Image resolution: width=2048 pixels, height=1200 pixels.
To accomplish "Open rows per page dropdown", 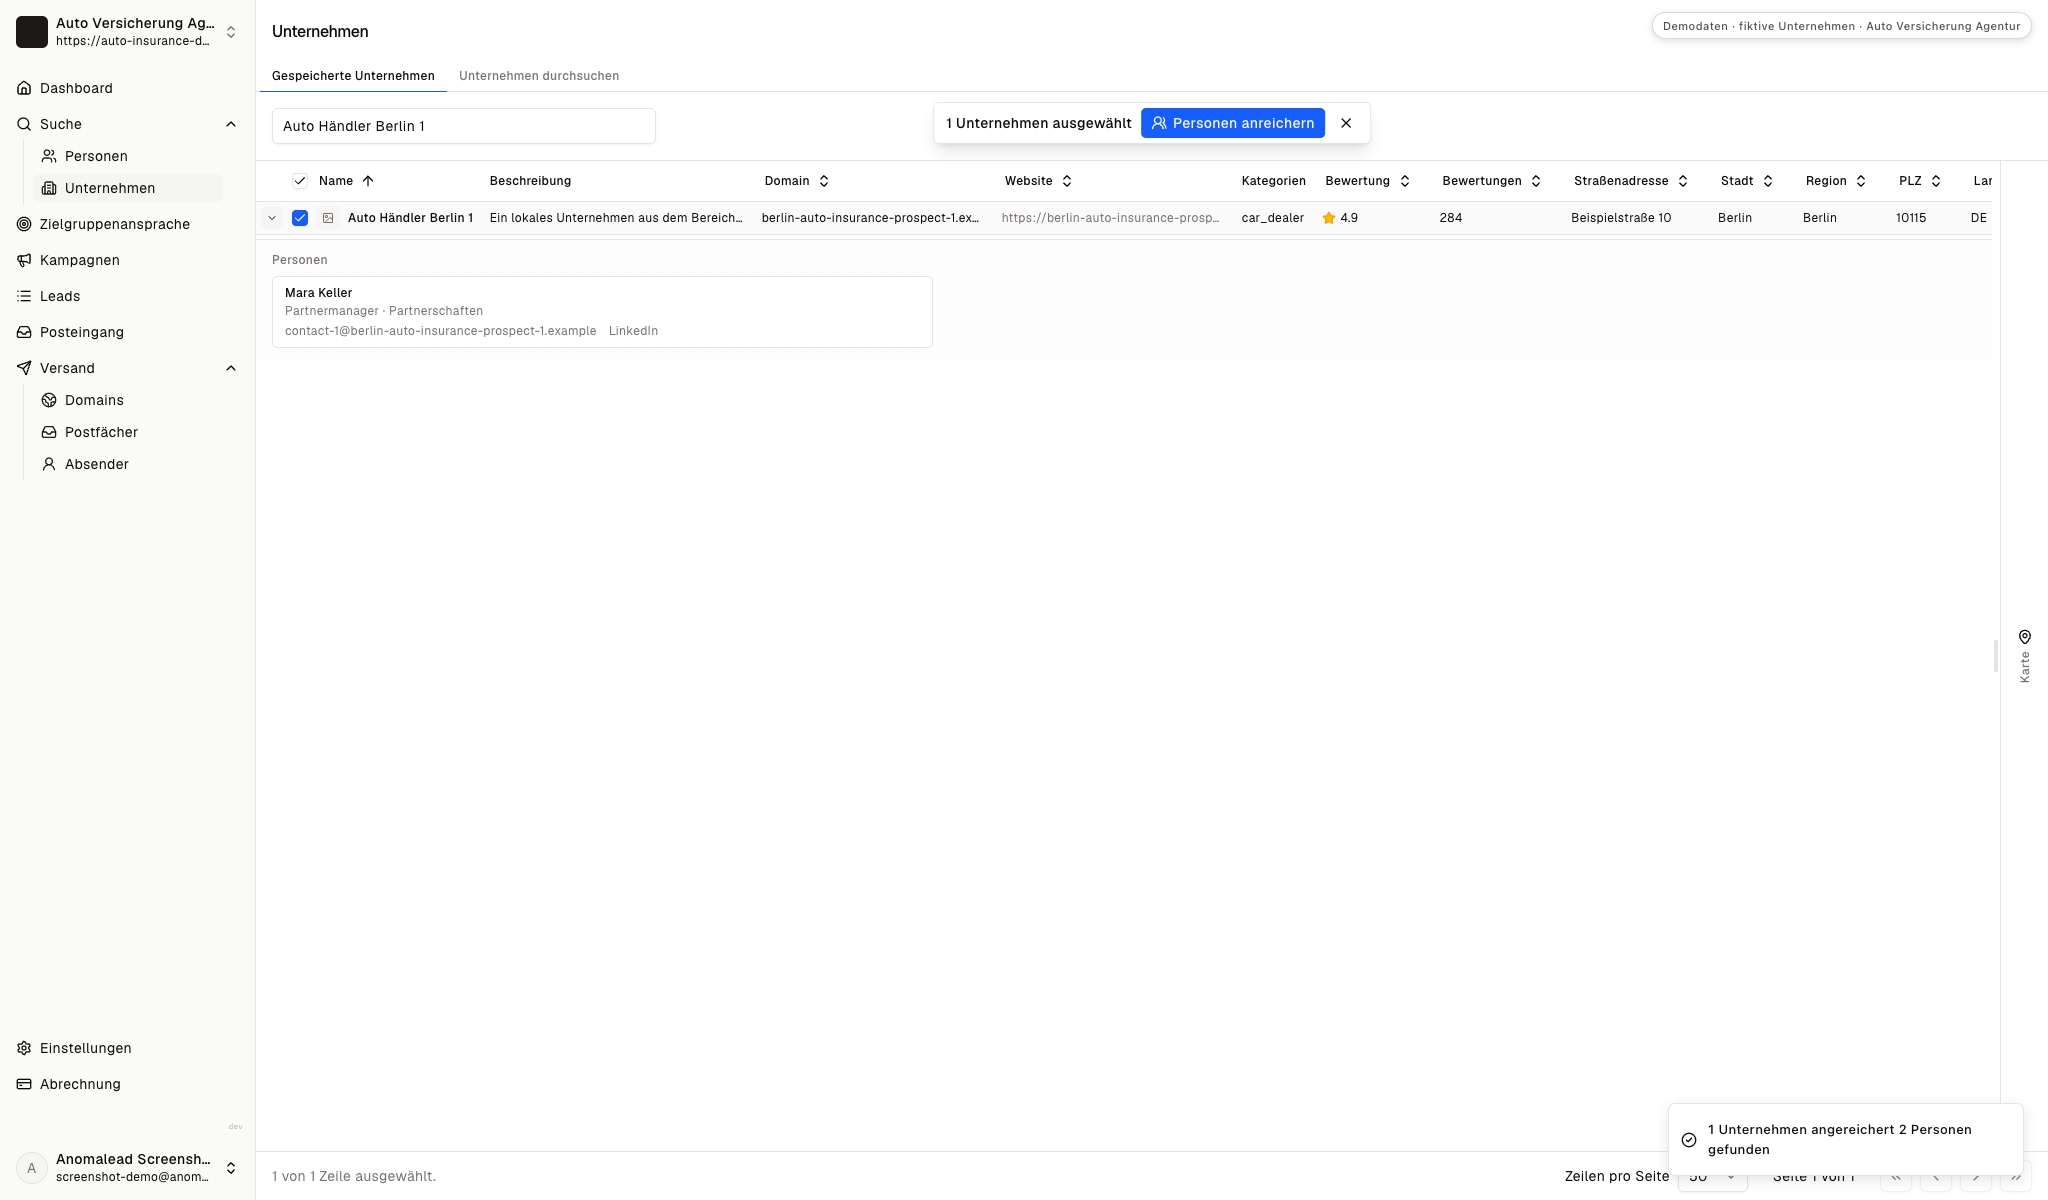I will click(1712, 1176).
